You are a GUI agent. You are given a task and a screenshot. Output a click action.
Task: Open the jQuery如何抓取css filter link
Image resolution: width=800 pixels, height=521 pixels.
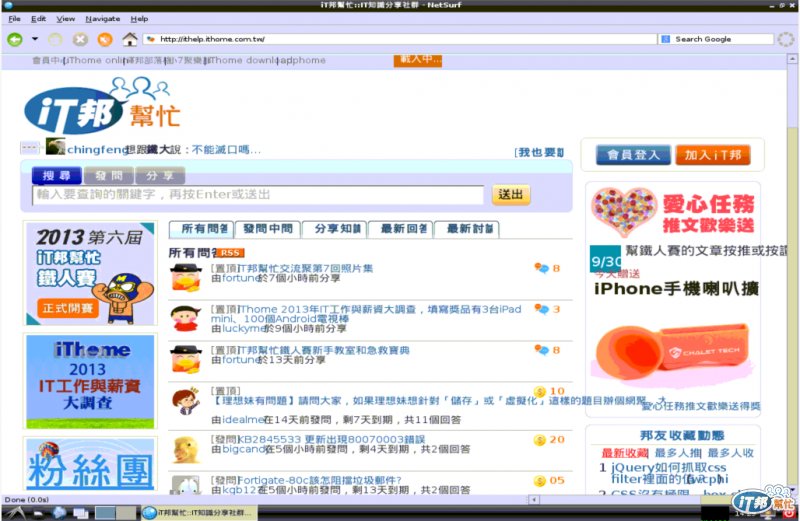click(669, 473)
